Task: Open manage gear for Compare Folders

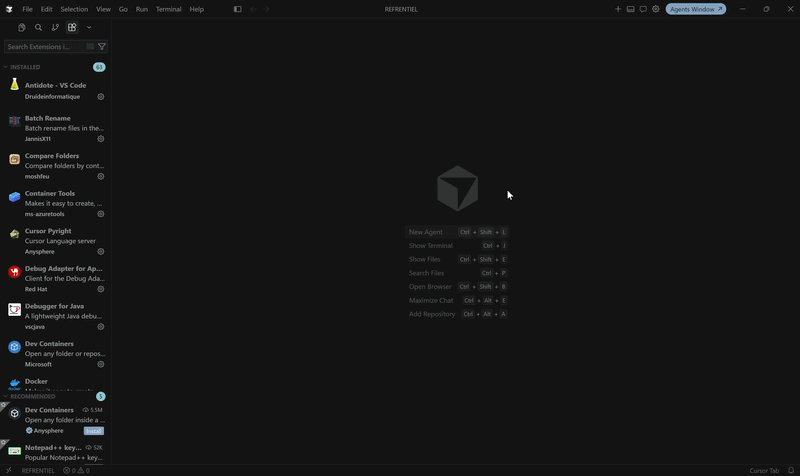Action: click(101, 177)
